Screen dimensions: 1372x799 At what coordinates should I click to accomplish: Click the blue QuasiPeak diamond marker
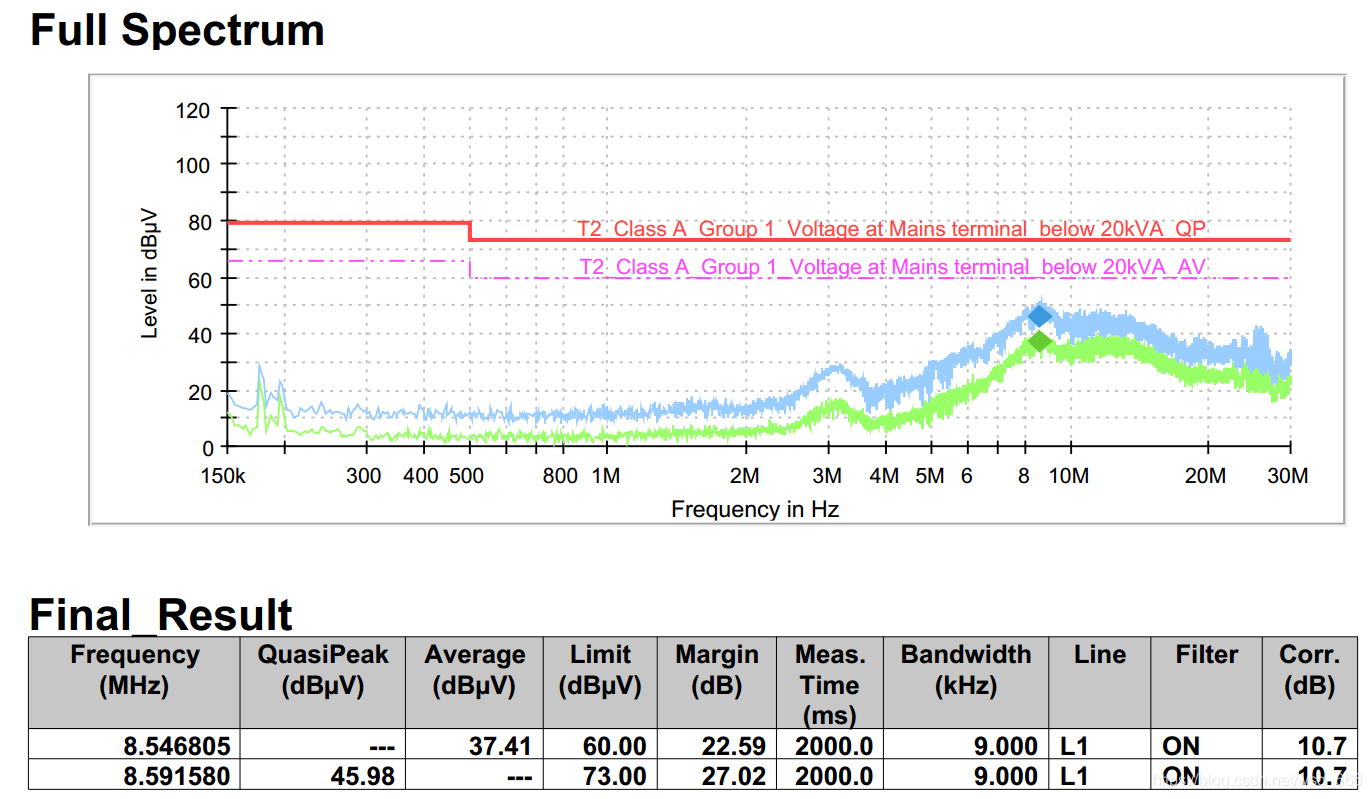(x=1040, y=317)
